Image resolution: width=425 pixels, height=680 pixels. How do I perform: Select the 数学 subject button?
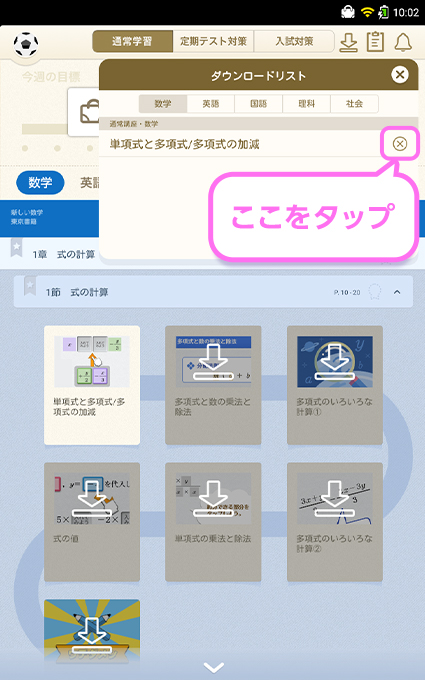(40, 183)
